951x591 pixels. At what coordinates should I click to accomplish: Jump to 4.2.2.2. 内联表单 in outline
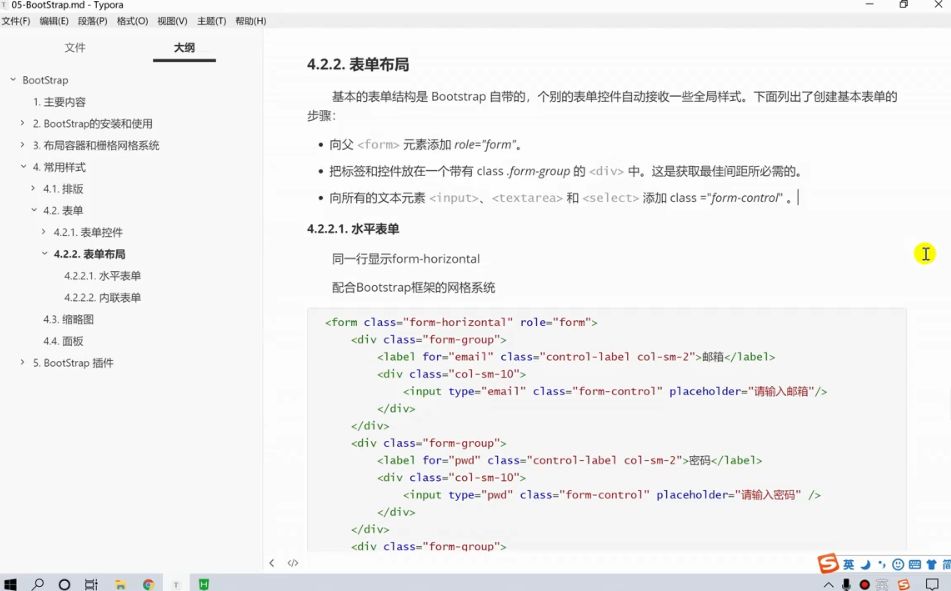coord(102,298)
